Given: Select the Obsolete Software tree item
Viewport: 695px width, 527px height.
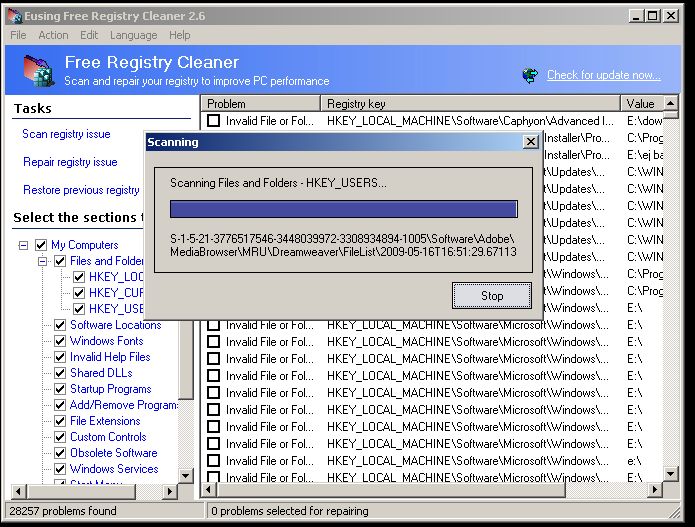Looking at the screenshot, I should click(x=114, y=453).
